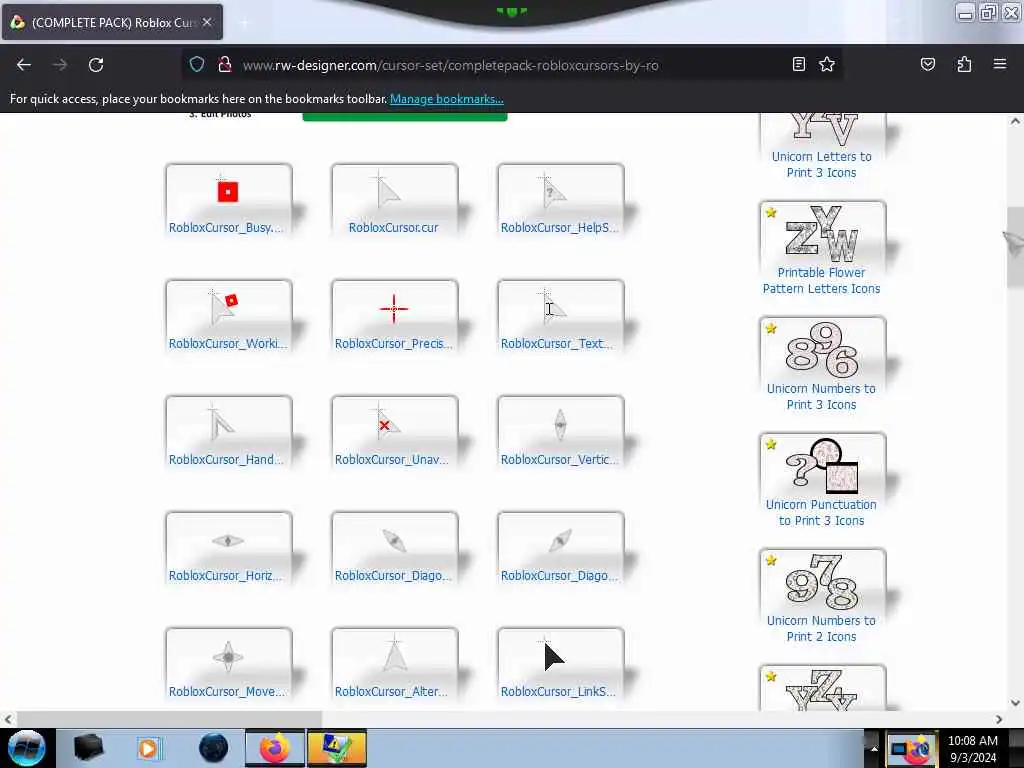Show hidden system tray icons arrow
Image resolution: width=1024 pixels, height=768 pixels.
coord(873,748)
